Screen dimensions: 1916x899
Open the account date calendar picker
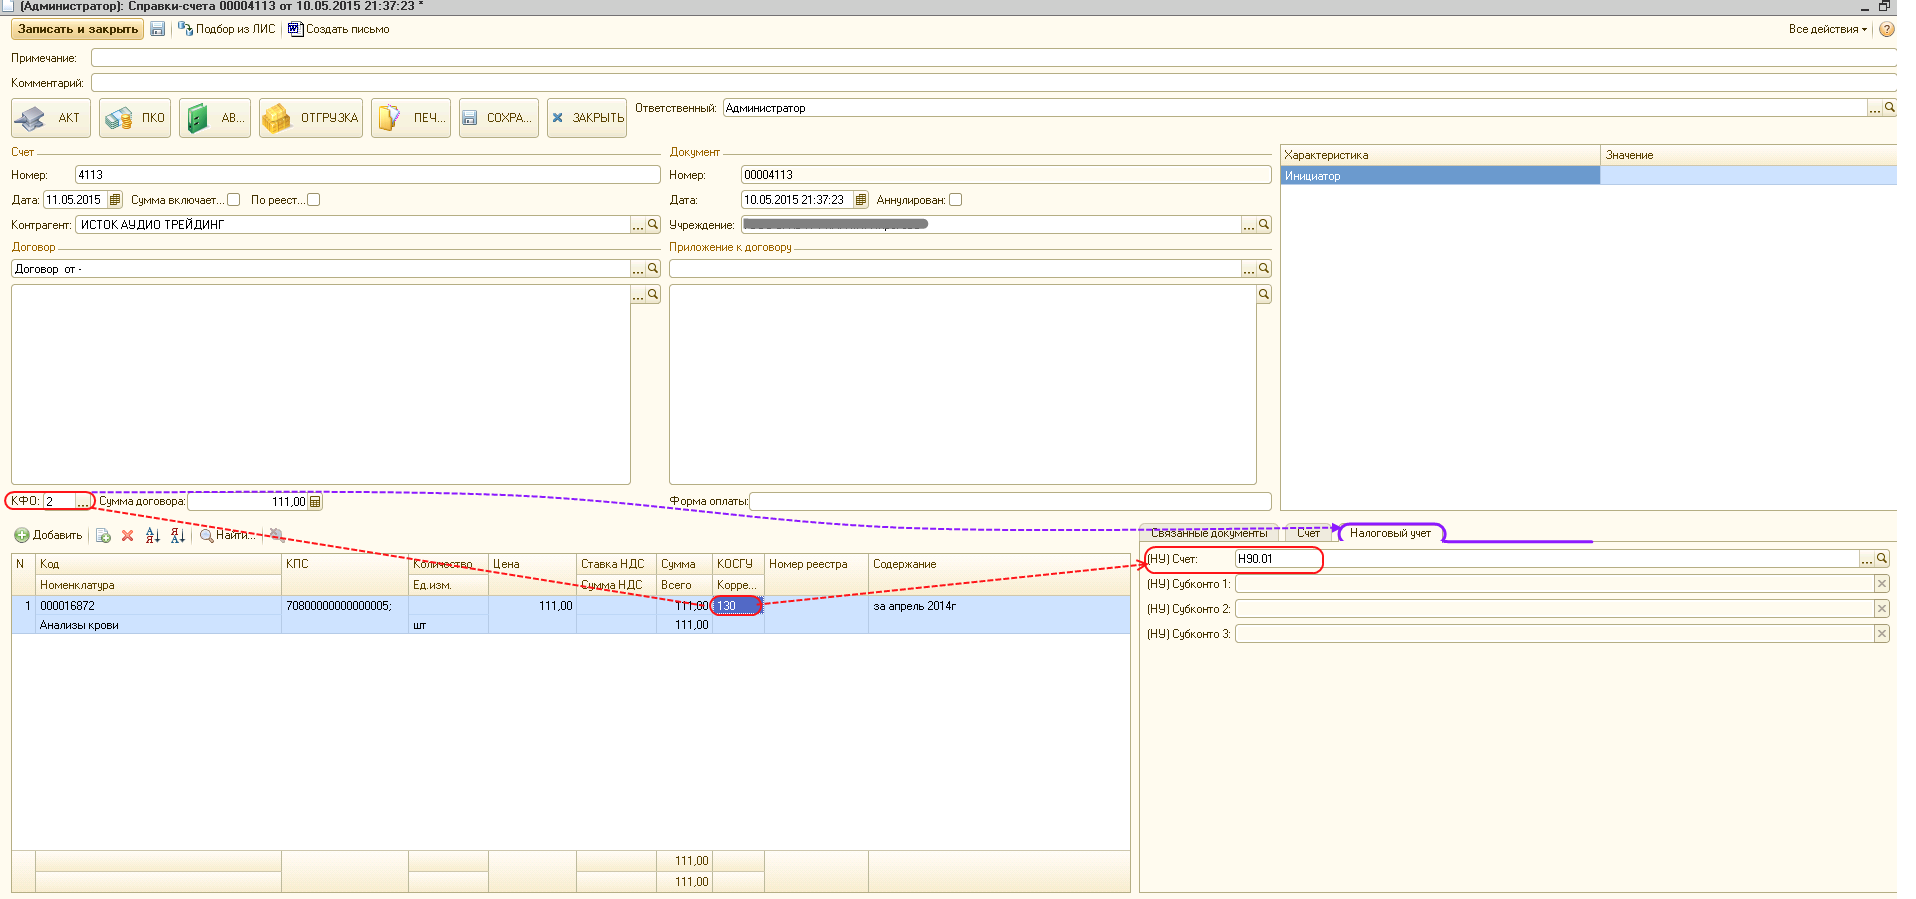pyautogui.click(x=114, y=200)
